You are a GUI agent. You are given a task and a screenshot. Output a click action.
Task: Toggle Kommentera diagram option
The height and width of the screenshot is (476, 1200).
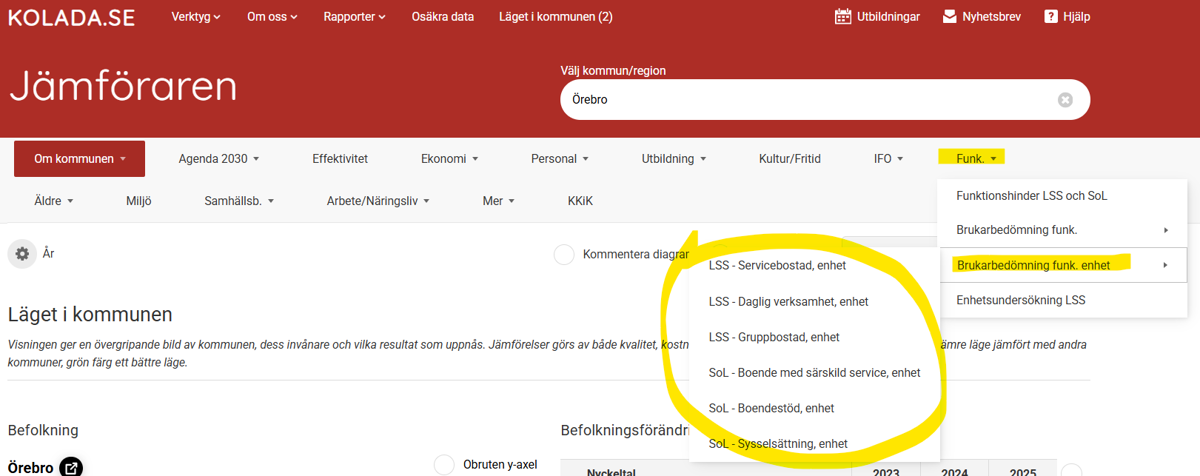[564, 255]
